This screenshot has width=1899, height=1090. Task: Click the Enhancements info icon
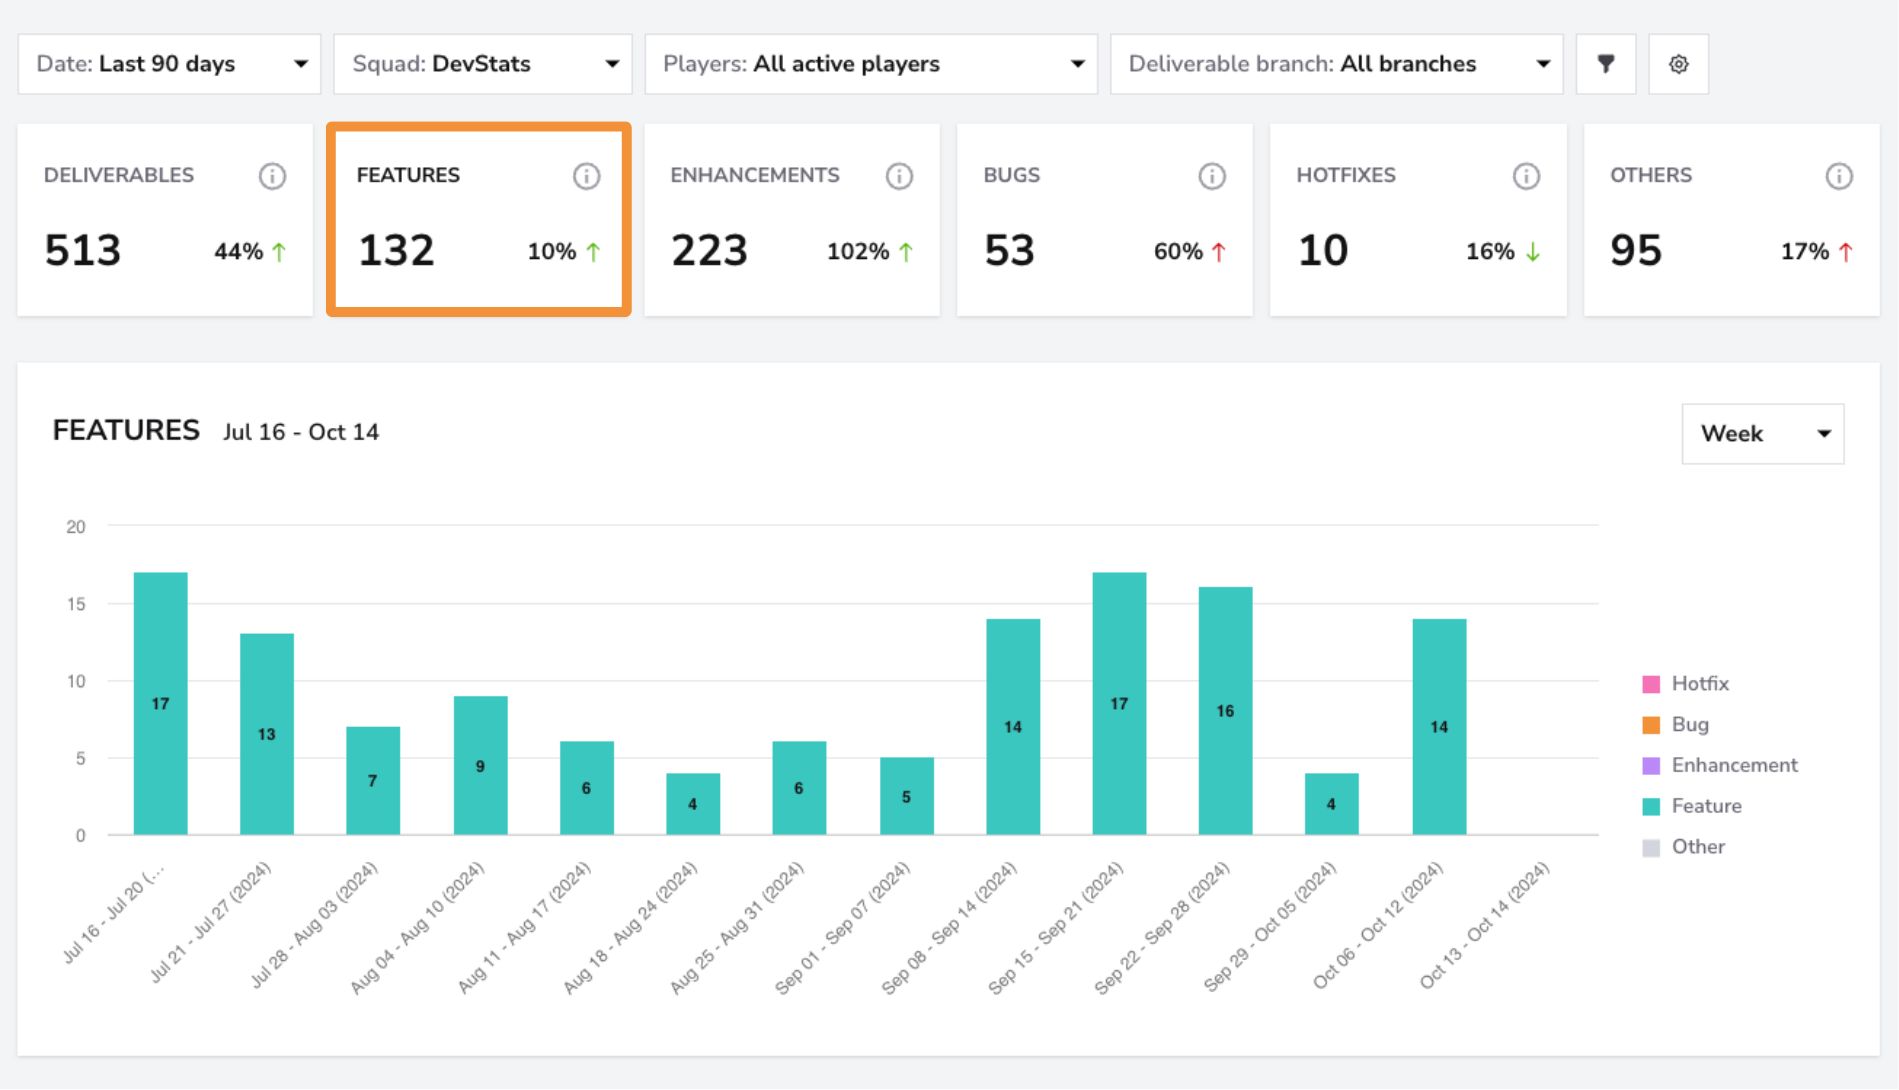tap(899, 176)
